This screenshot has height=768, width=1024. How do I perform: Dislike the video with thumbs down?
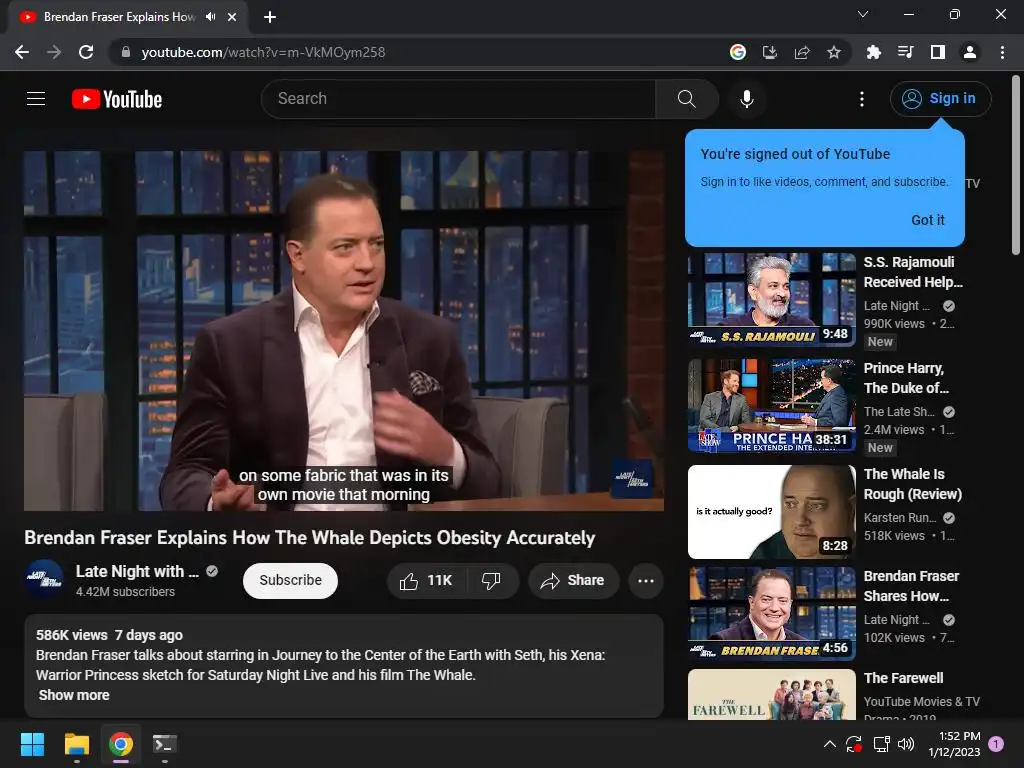tap(491, 581)
